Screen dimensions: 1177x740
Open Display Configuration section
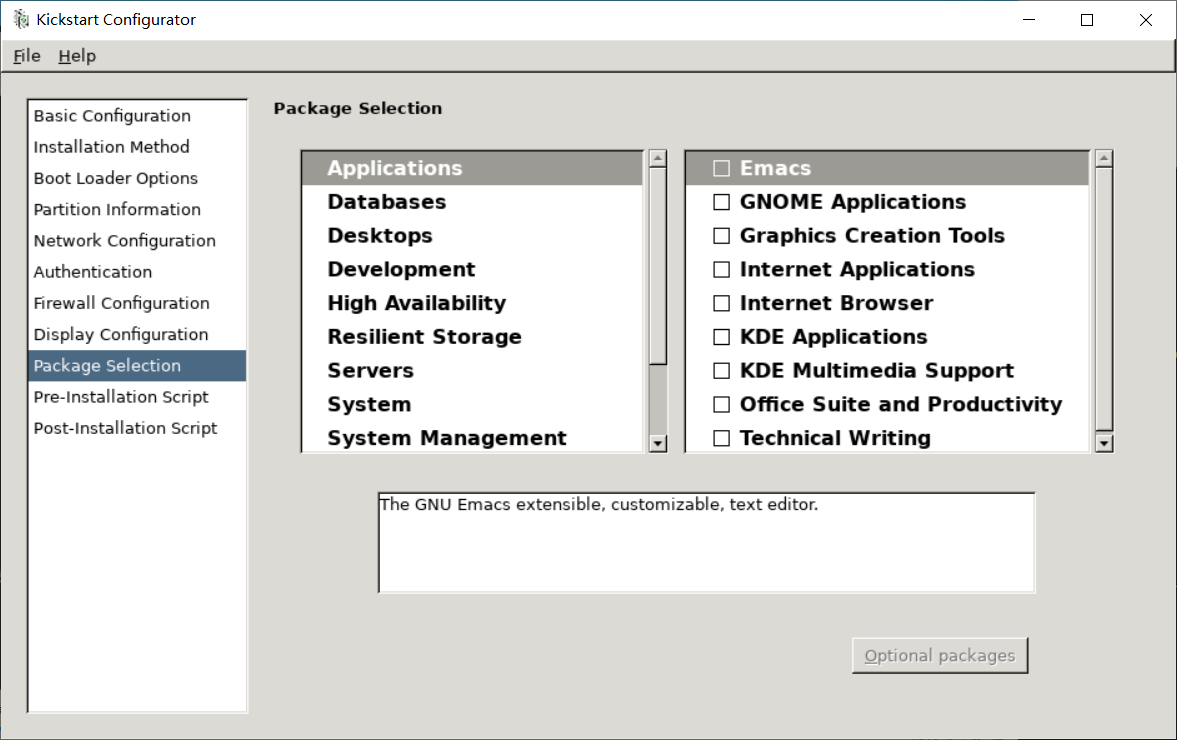click(137, 335)
